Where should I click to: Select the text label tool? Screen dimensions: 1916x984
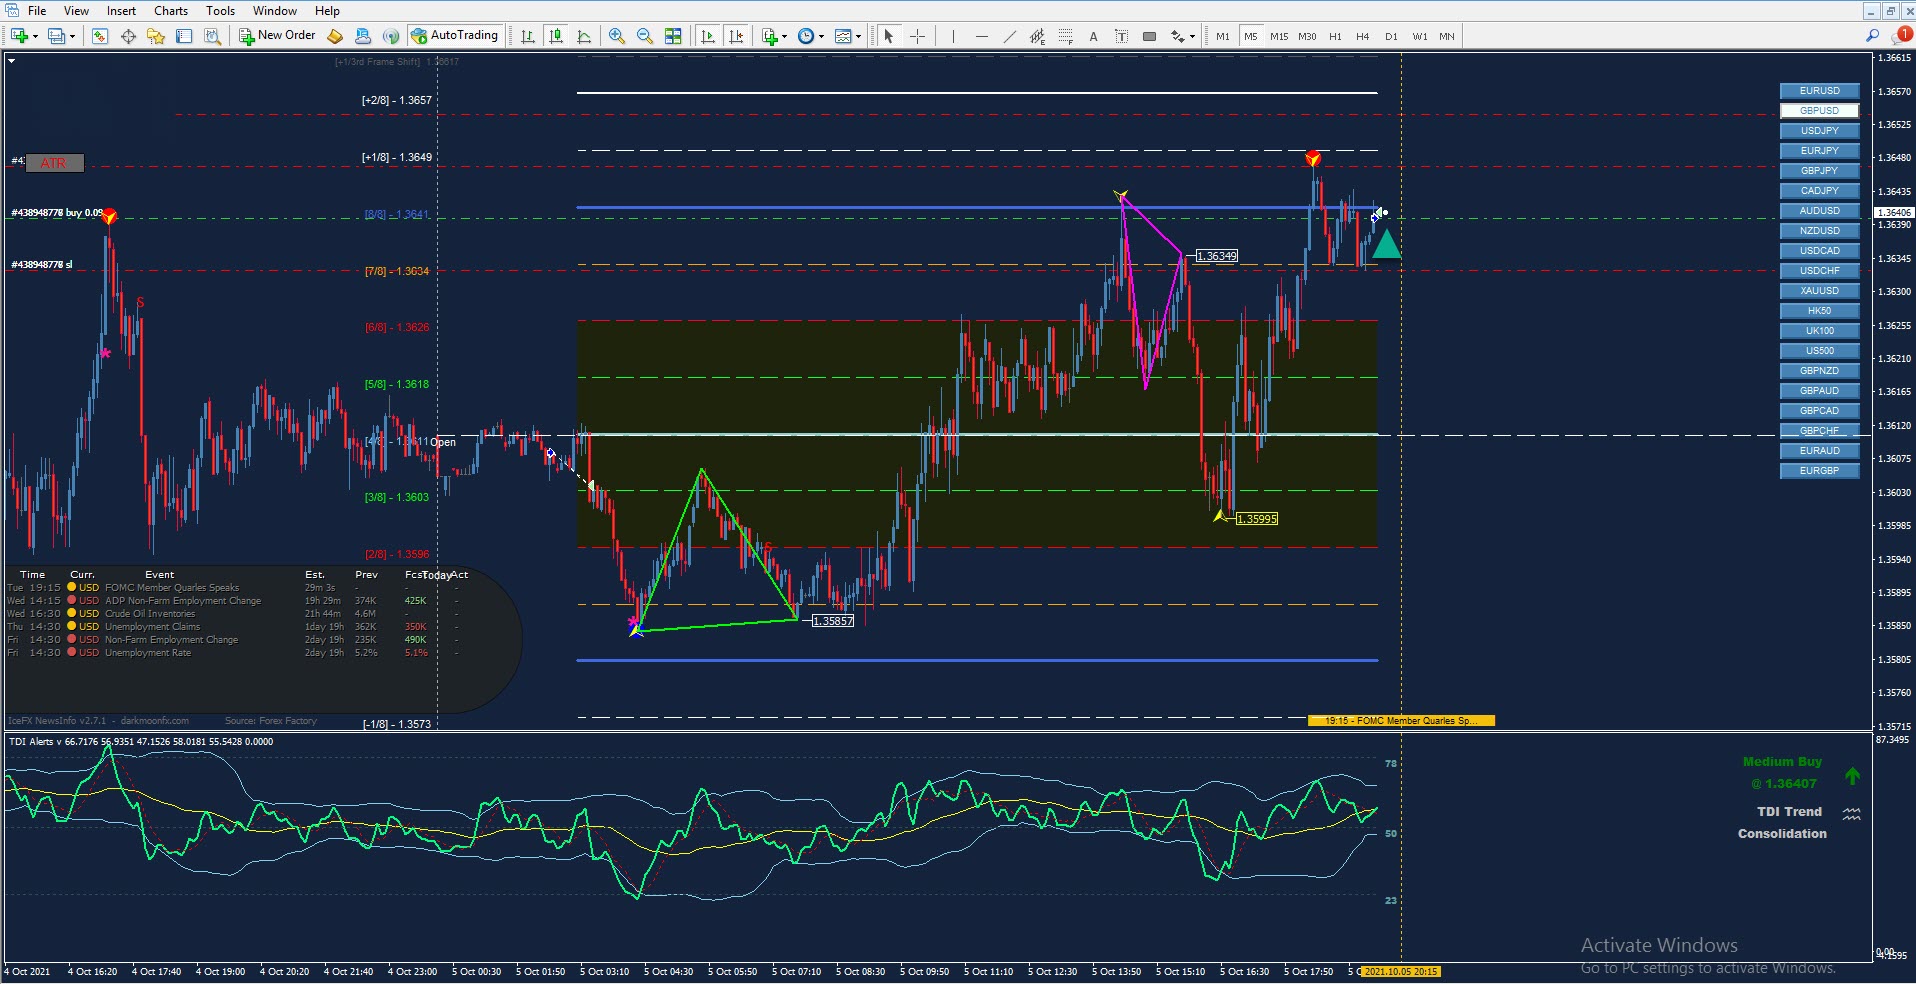pos(1122,36)
